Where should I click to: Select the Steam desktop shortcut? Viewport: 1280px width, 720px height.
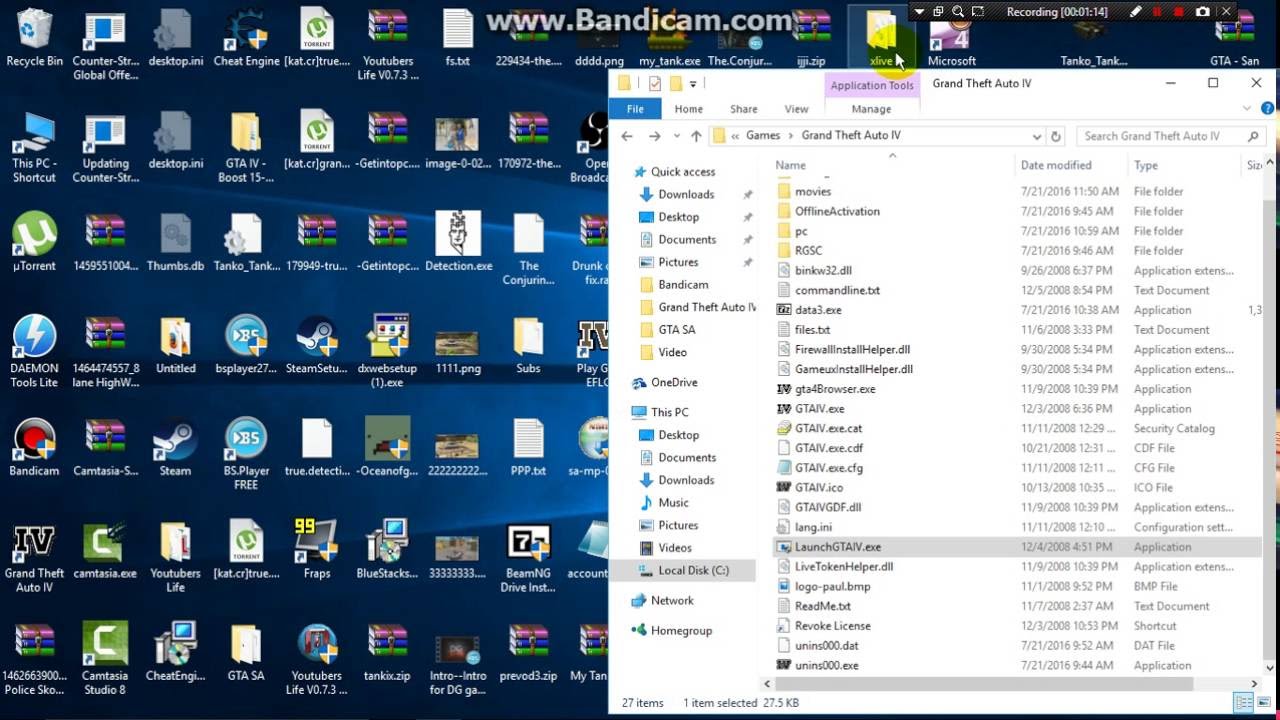coord(175,447)
